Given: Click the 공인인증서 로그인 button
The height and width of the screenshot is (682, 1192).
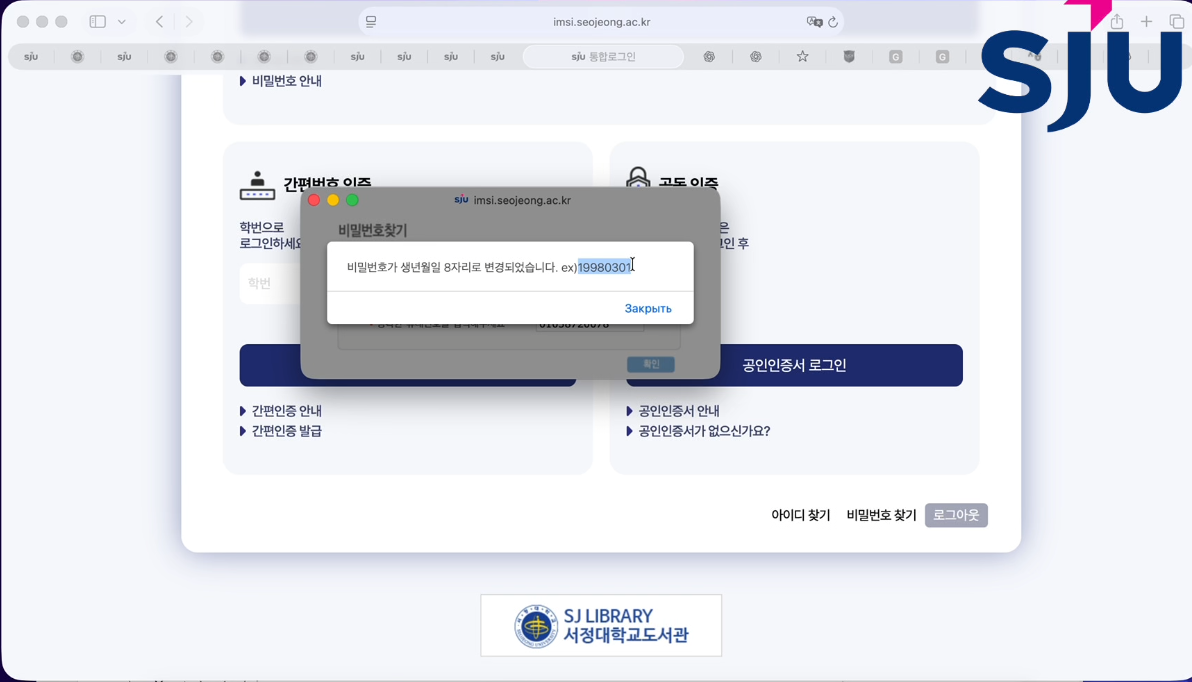Looking at the screenshot, I should coord(794,365).
